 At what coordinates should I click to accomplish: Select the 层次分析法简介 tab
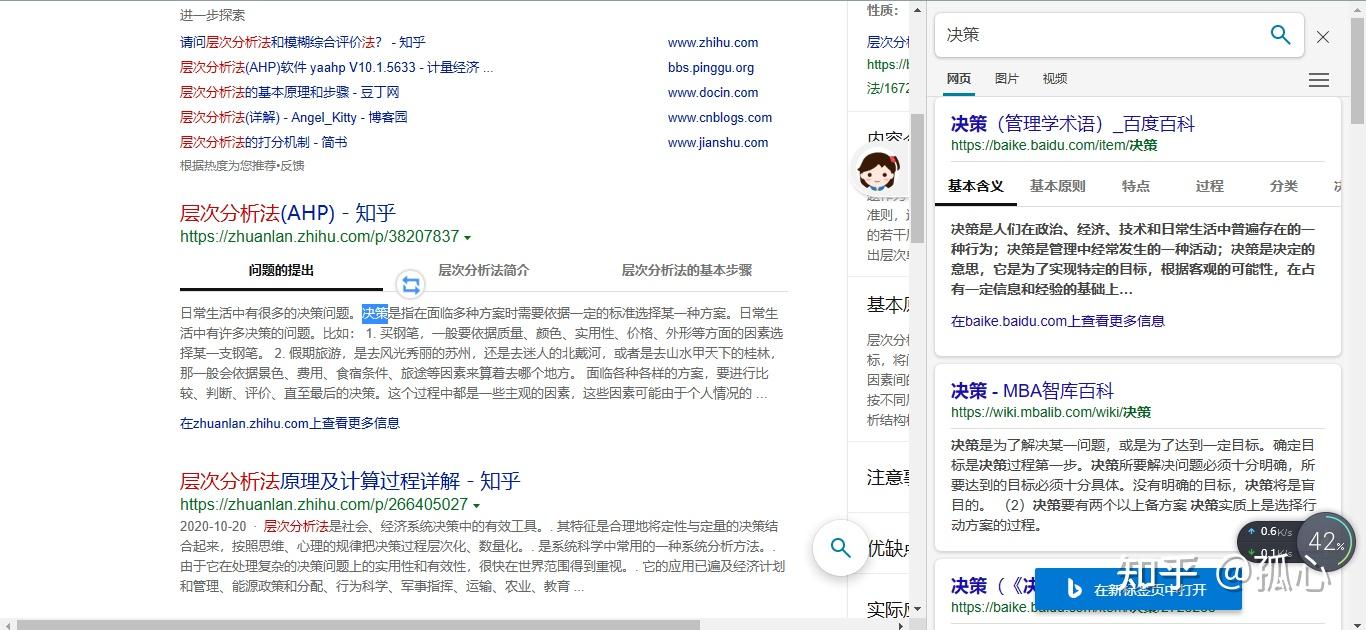coord(484,270)
